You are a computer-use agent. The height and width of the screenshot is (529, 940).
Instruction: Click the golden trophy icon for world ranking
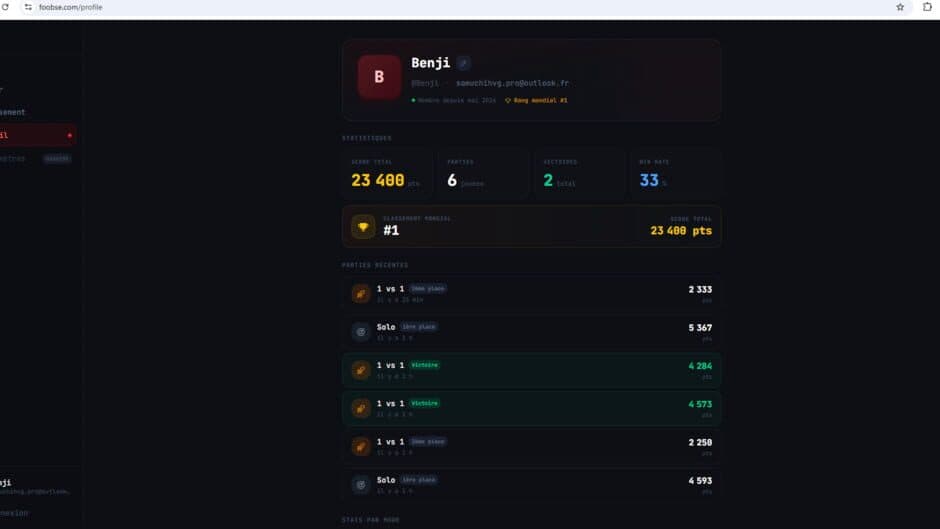click(363, 227)
